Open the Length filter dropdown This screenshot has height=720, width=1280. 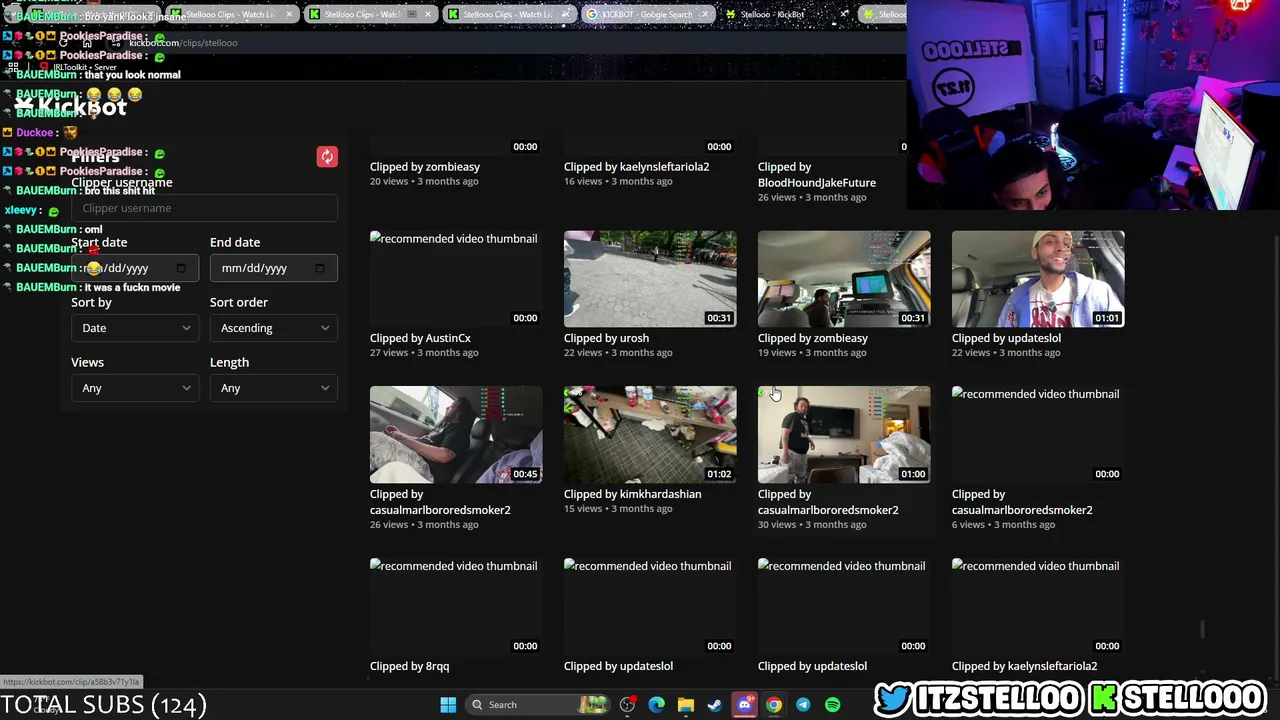[274, 388]
